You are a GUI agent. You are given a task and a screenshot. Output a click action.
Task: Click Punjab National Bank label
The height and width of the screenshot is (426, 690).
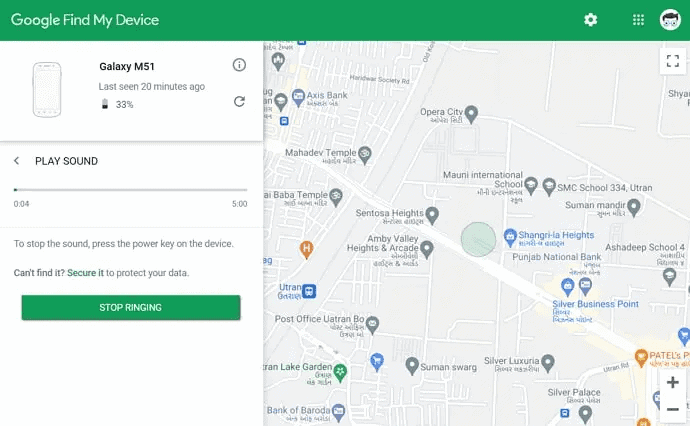[x=557, y=257]
